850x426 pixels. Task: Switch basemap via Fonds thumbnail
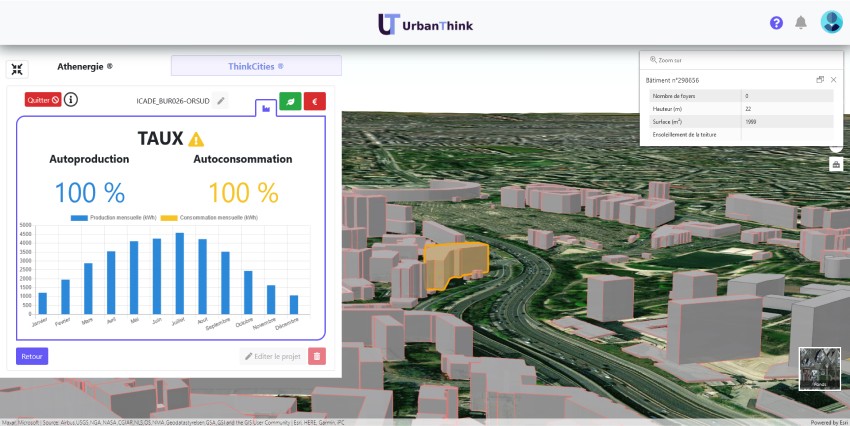[820, 369]
